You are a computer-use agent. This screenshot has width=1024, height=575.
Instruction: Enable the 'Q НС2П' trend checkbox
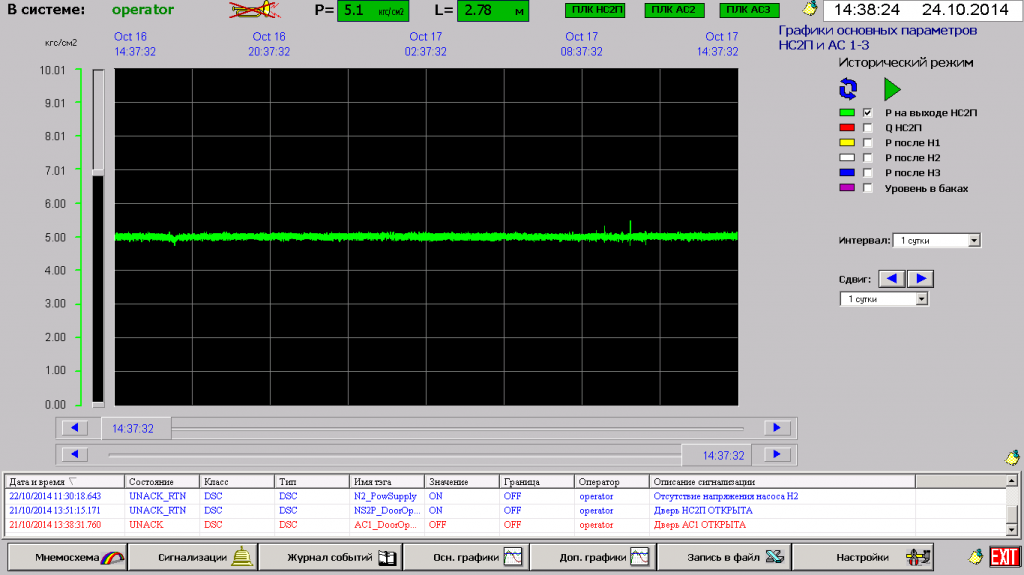coord(868,128)
